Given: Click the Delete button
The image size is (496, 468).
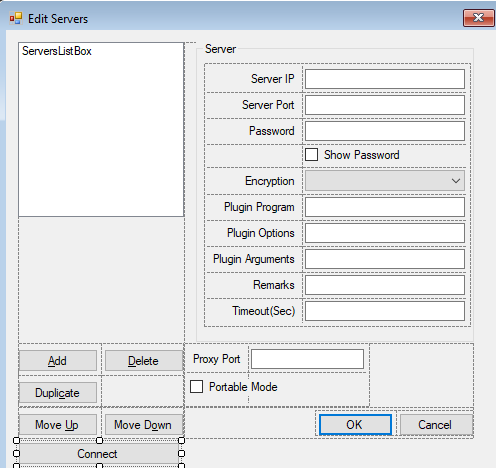Looking at the screenshot, I should pyautogui.click(x=143, y=361).
